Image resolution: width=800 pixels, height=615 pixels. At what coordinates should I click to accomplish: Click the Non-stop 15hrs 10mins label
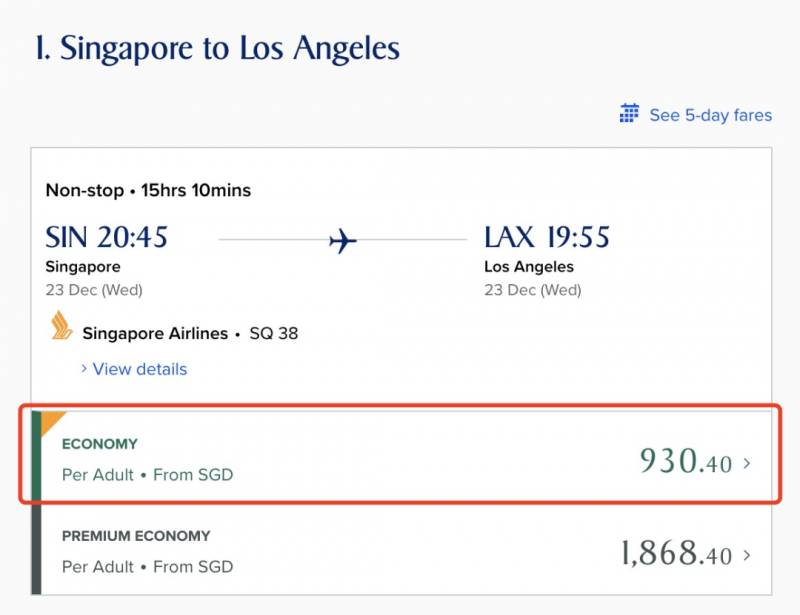148,190
